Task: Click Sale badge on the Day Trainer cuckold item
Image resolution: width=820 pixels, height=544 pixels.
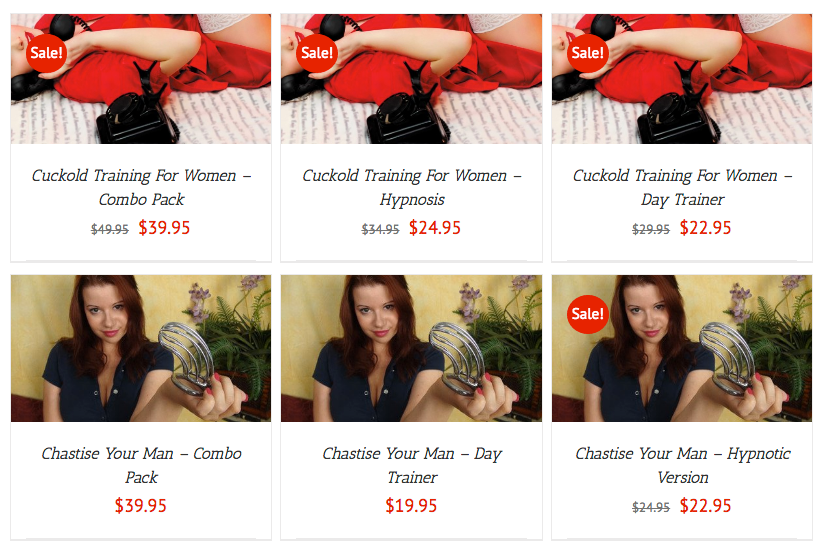Action: 588,53
